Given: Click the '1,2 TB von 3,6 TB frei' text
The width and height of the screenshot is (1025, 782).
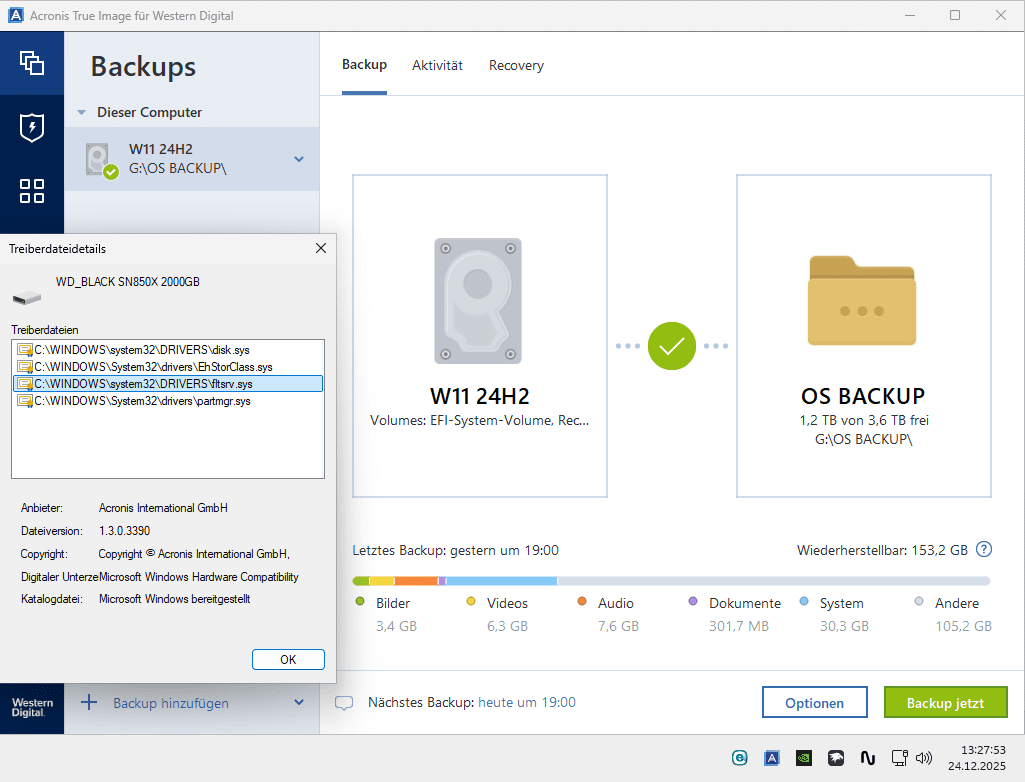Looking at the screenshot, I should pyautogui.click(x=864, y=420).
